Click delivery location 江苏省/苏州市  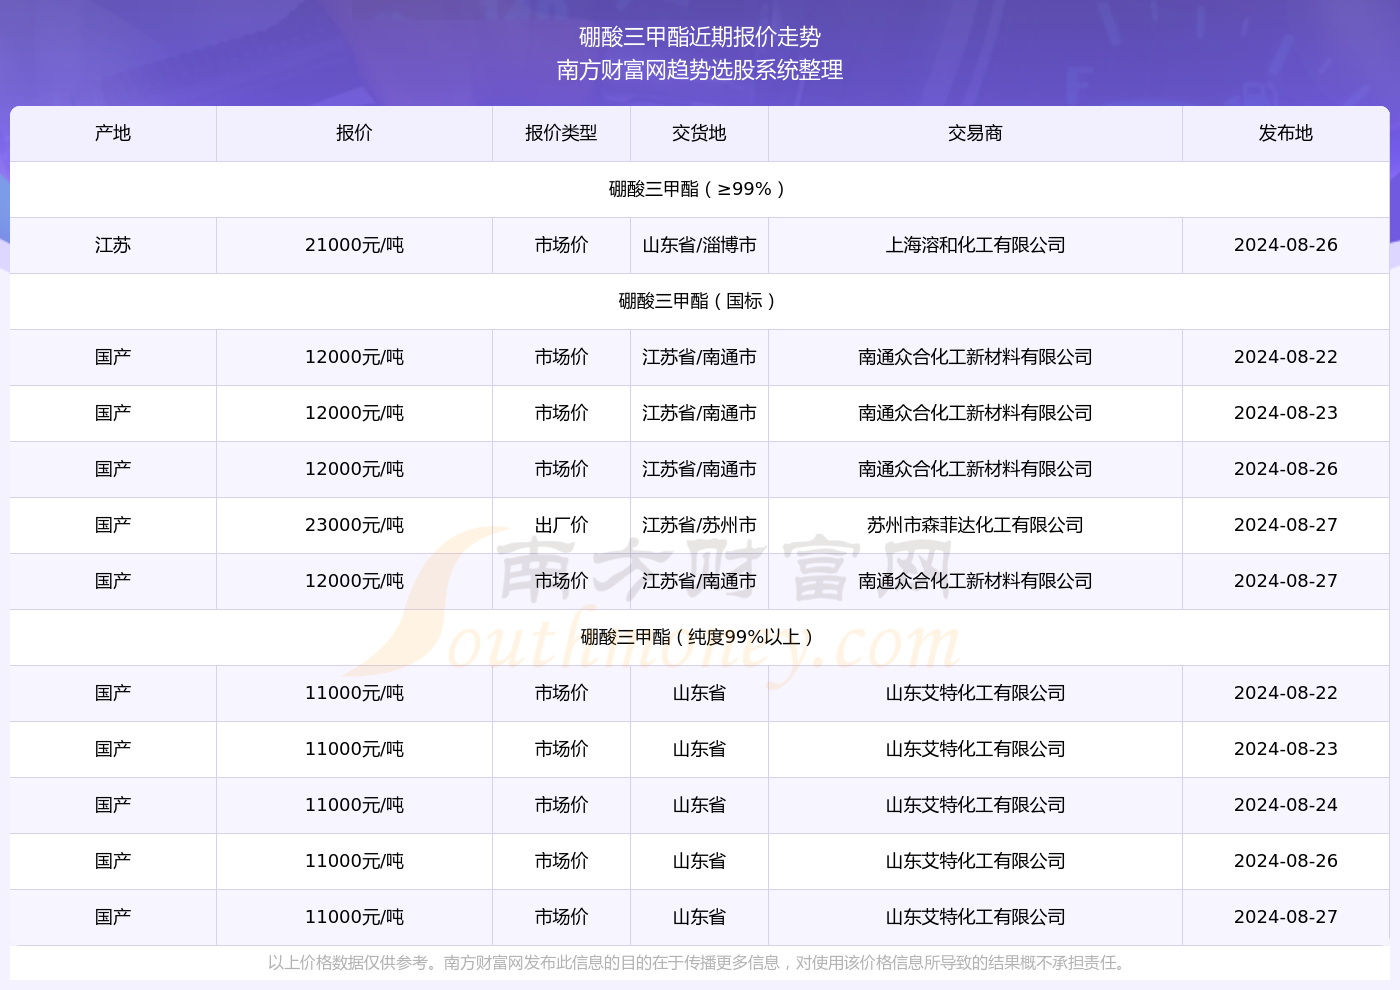[699, 525]
